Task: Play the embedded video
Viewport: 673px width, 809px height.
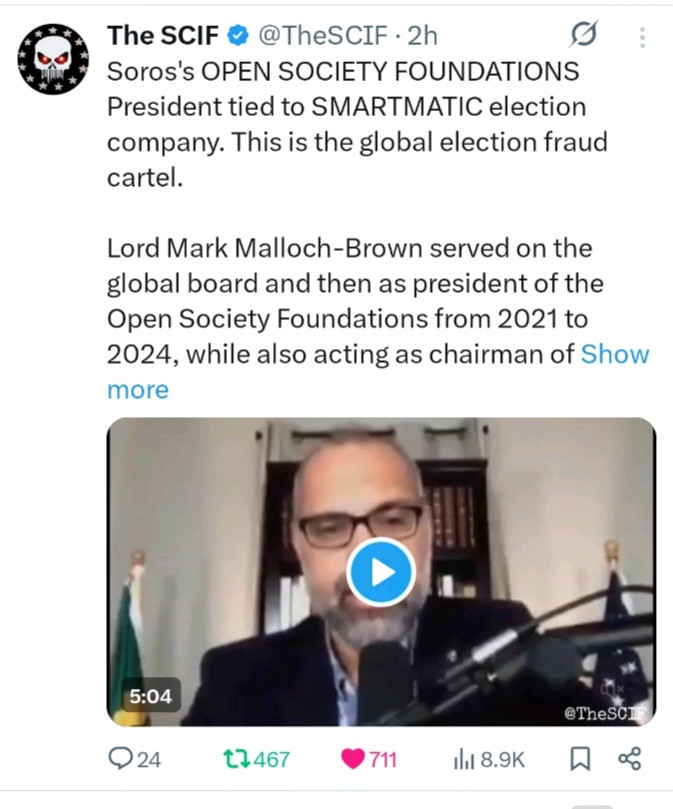Action: coord(381,572)
